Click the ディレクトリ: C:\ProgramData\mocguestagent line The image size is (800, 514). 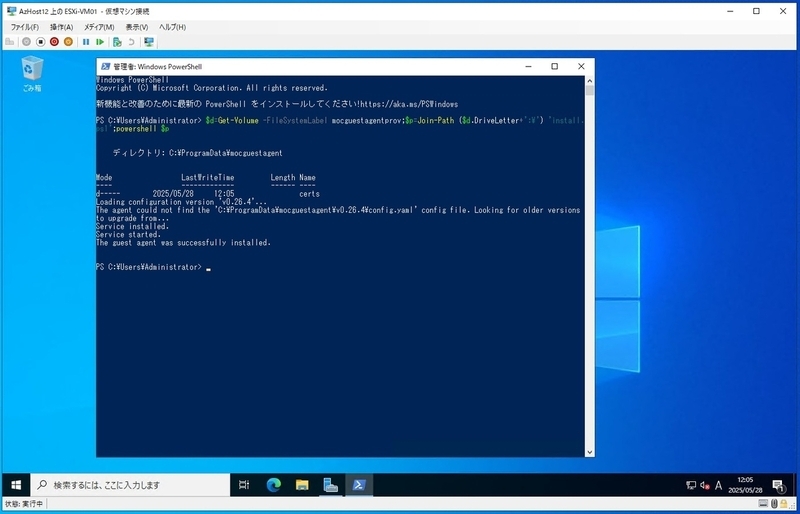tap(197, 153)
